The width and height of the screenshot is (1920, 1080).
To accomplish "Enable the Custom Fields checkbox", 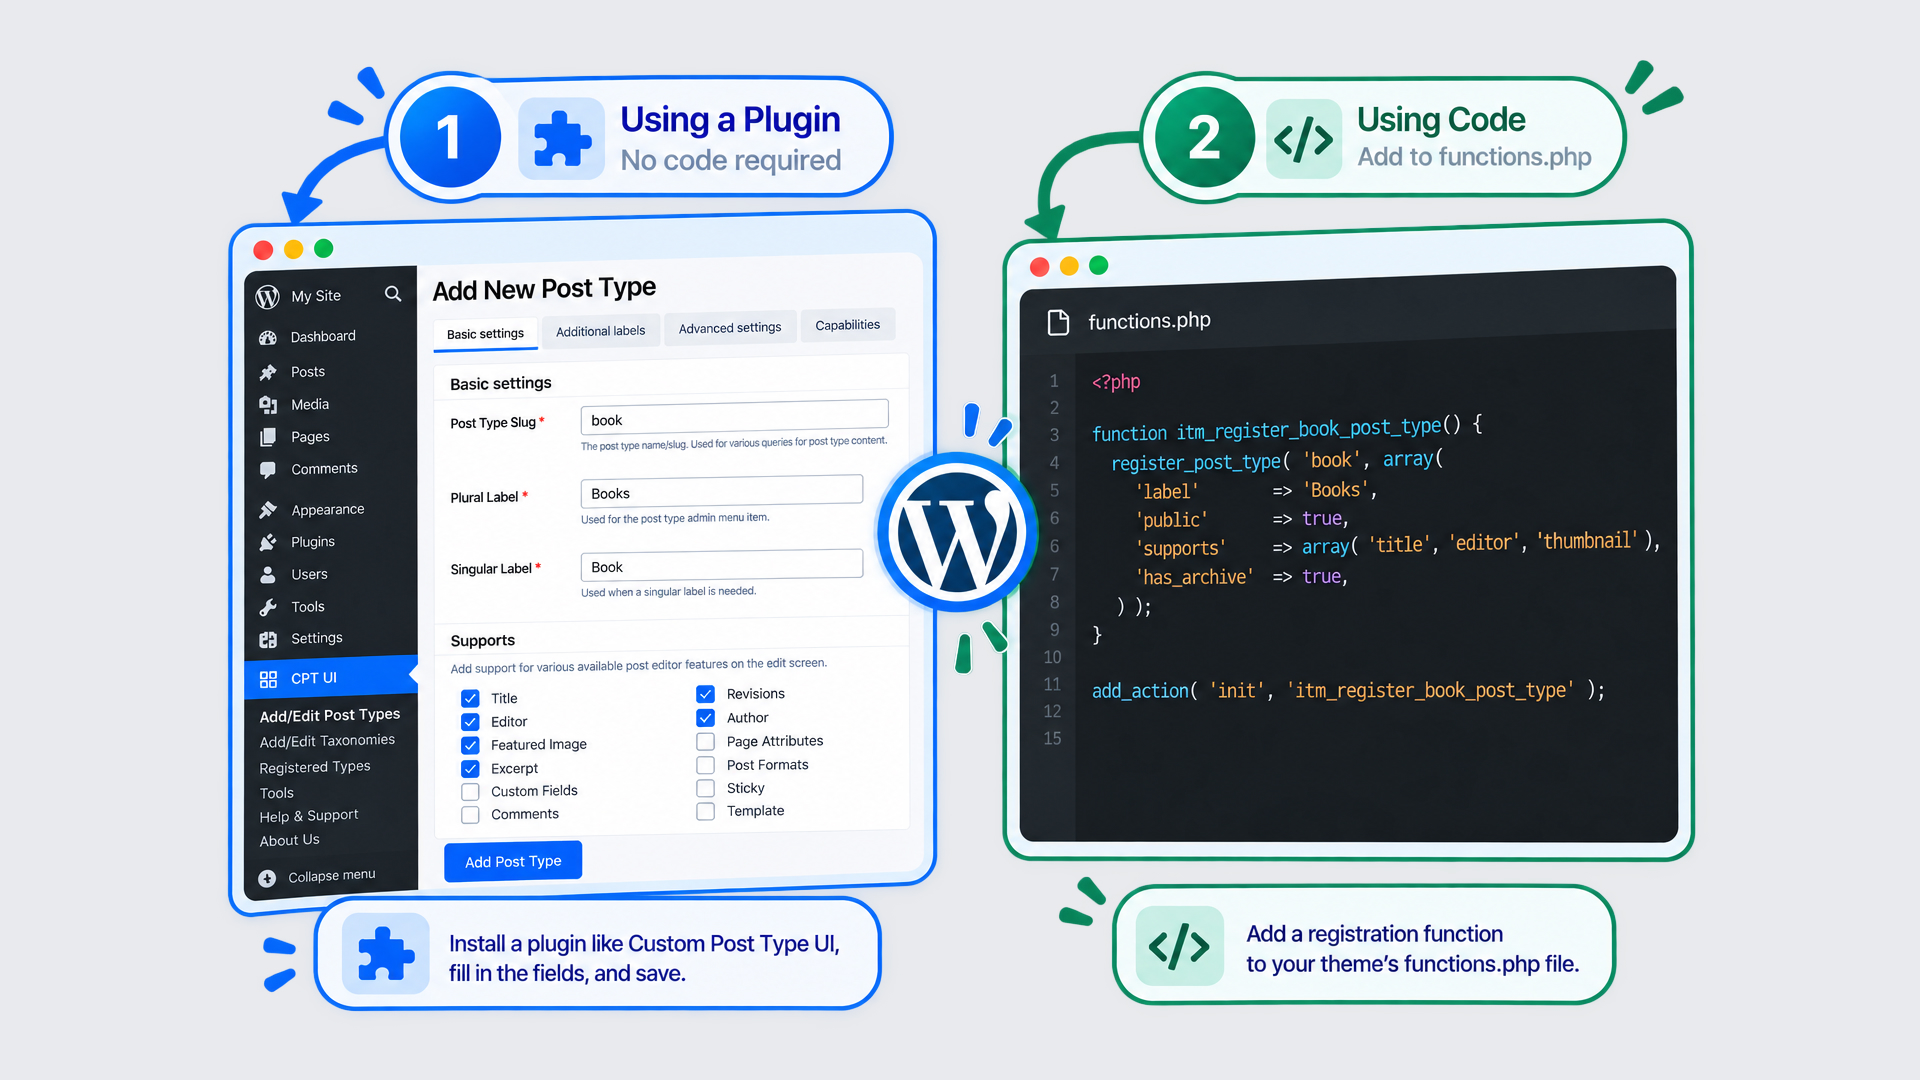I will coord(470,792).
